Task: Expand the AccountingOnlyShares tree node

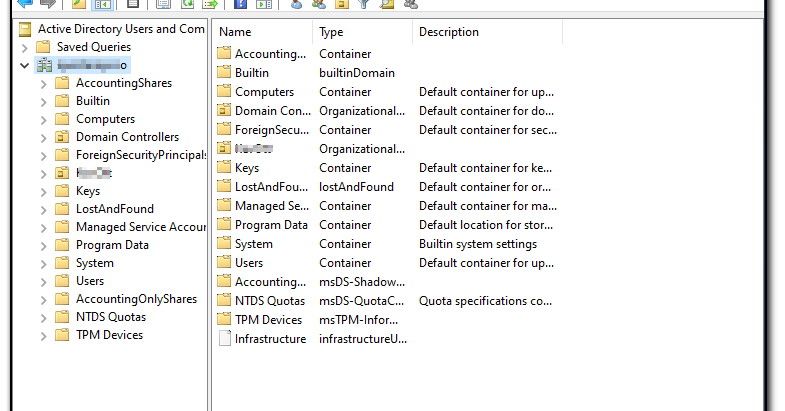Action: [x=44, y=300]
